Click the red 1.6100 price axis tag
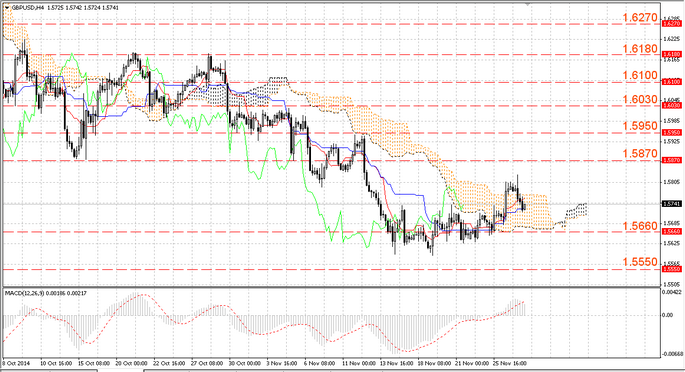 click(672, 82)
